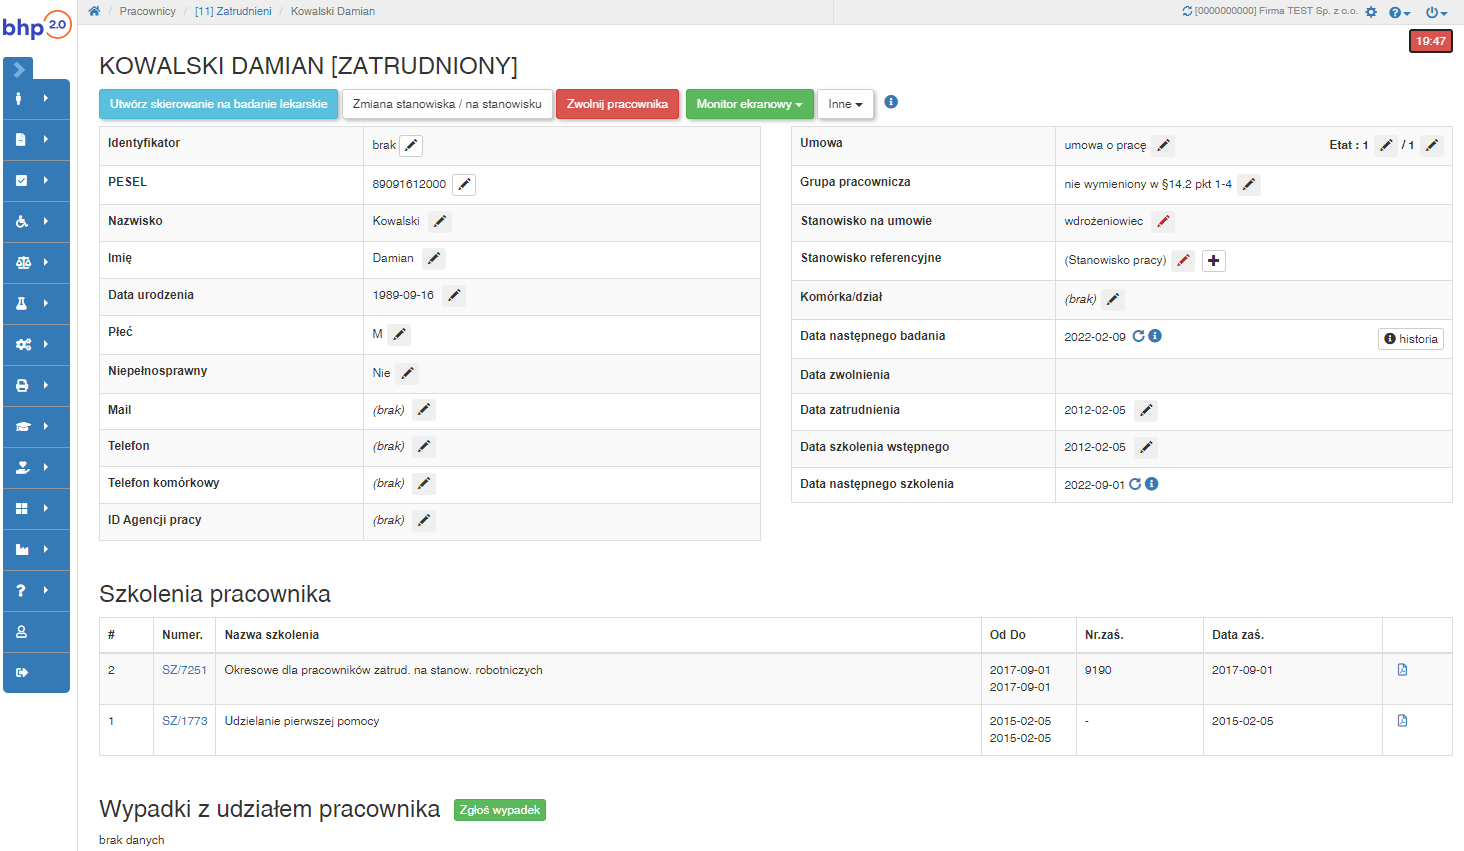1464x851 pixels.
Task: Refresh the Data następnego badania date
Action: pyautogui.click(x=1138, y=336)
